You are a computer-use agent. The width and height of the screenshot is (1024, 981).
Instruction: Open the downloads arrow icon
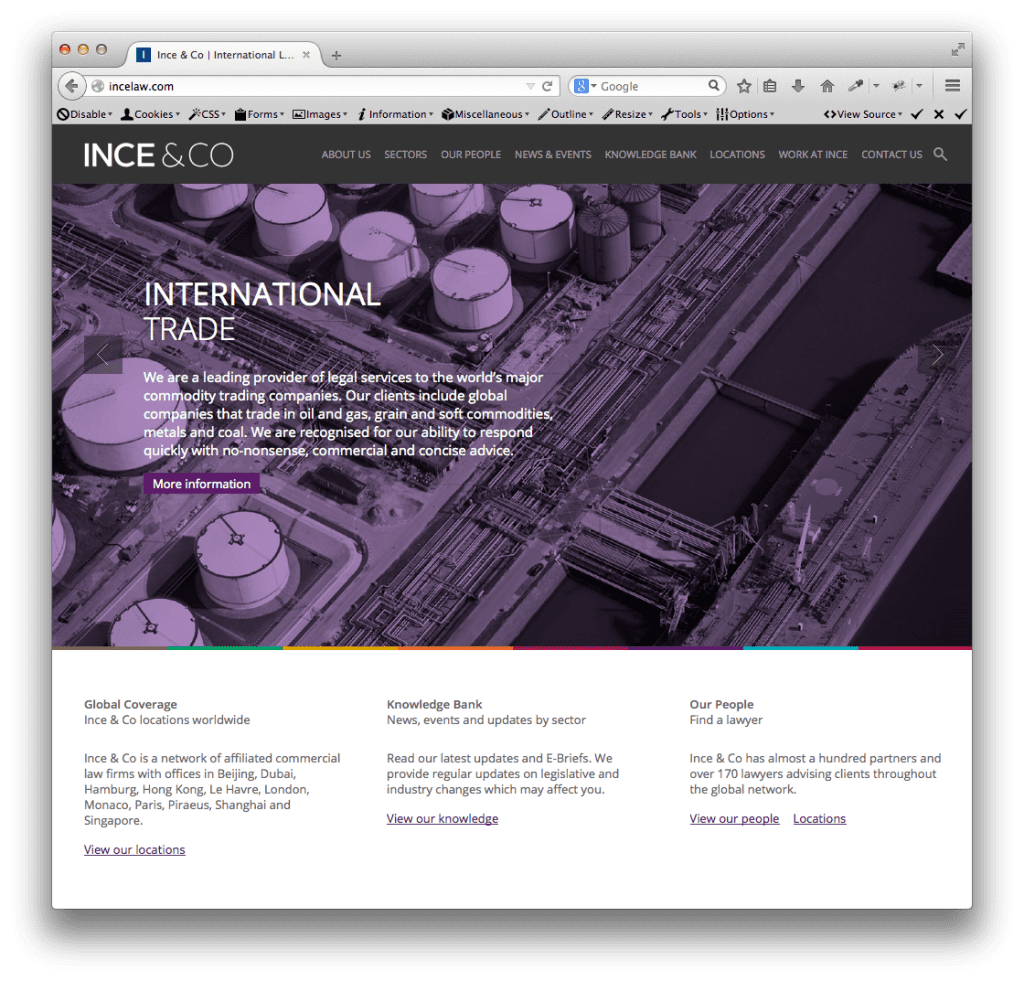pyautogui.click(x=798, y=86)
